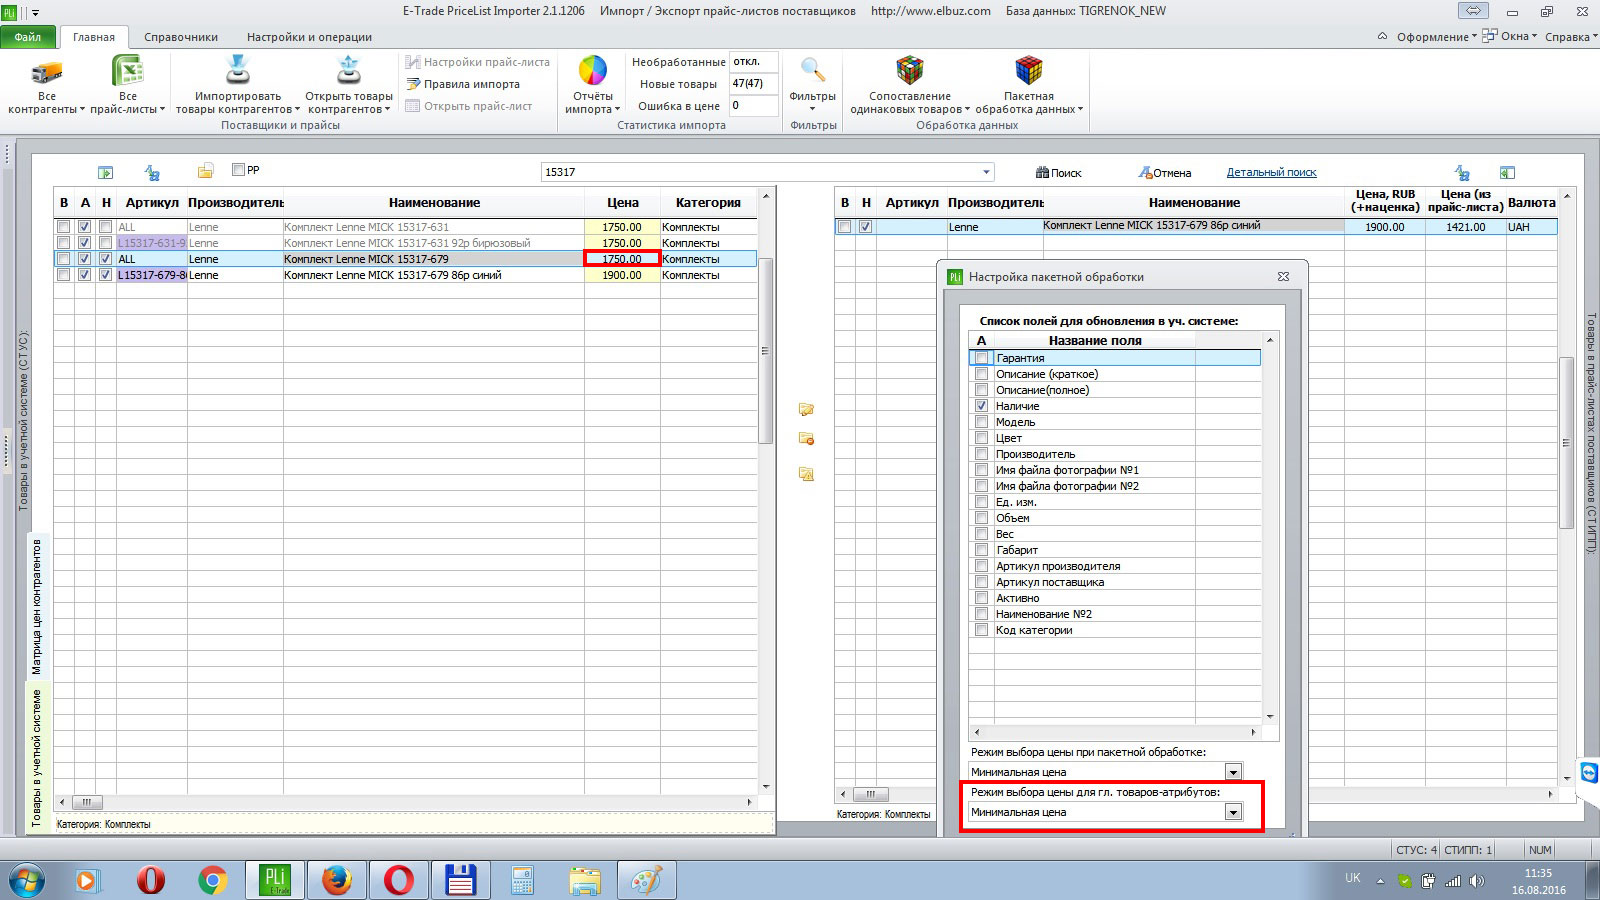Screen dimensions: 1600x900
Task: Open the Paint taskbar icon
Action: (646, 880)
